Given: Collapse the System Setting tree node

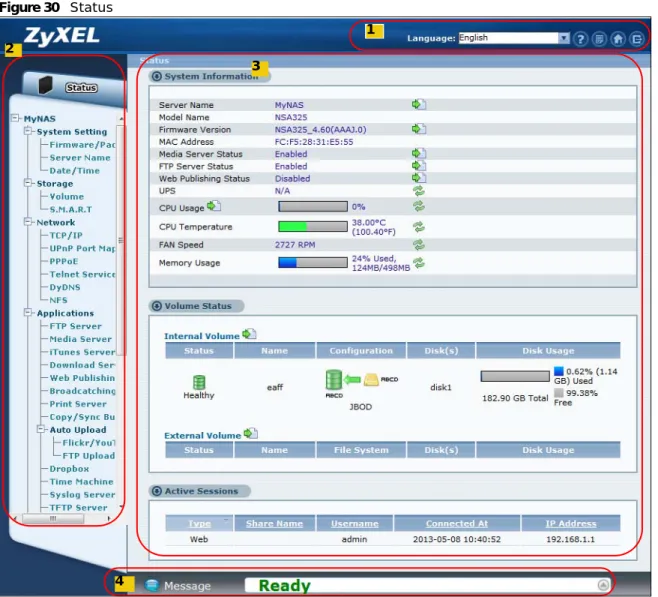Looking at the screenshot, I should pos(28,131).
